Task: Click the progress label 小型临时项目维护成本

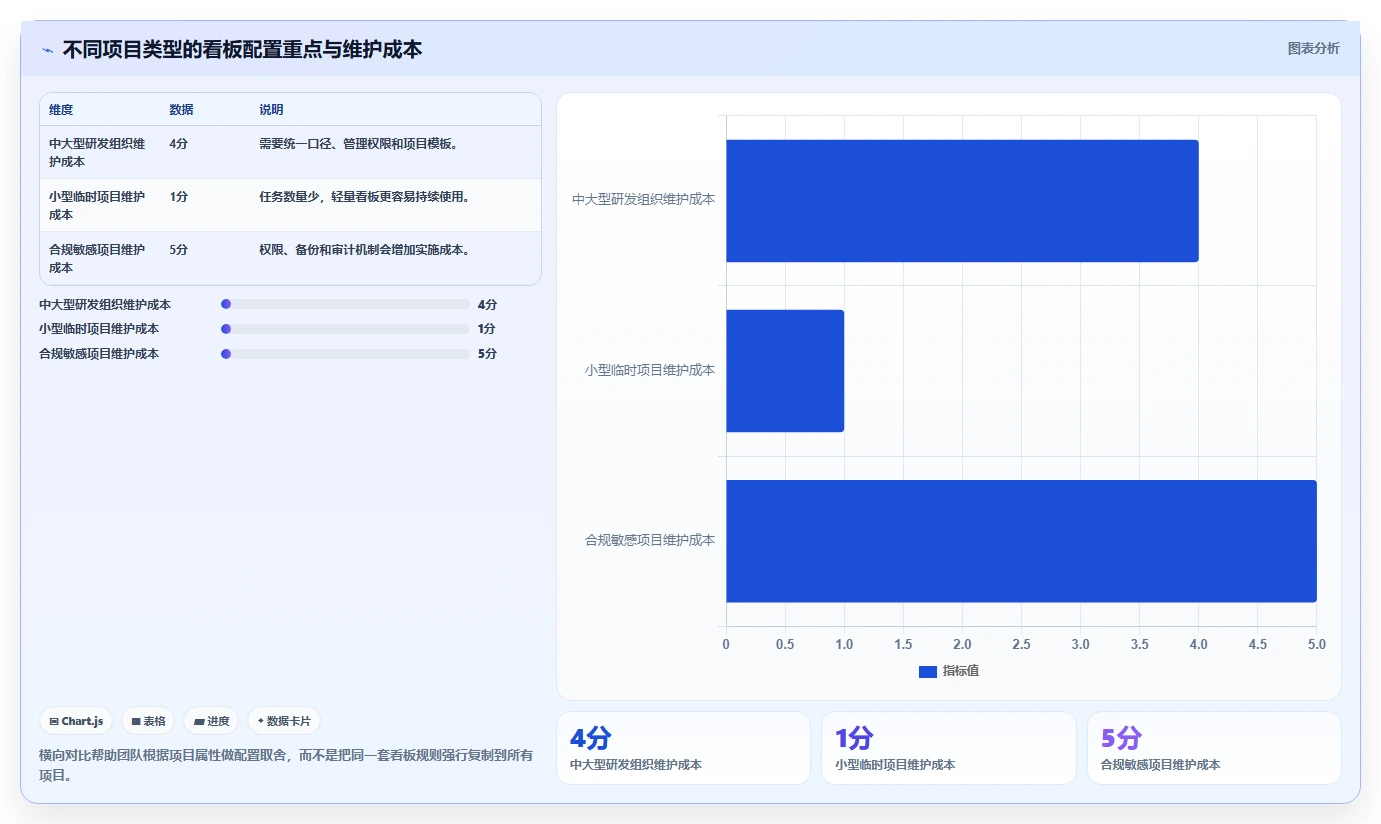Action: point(99,329)
